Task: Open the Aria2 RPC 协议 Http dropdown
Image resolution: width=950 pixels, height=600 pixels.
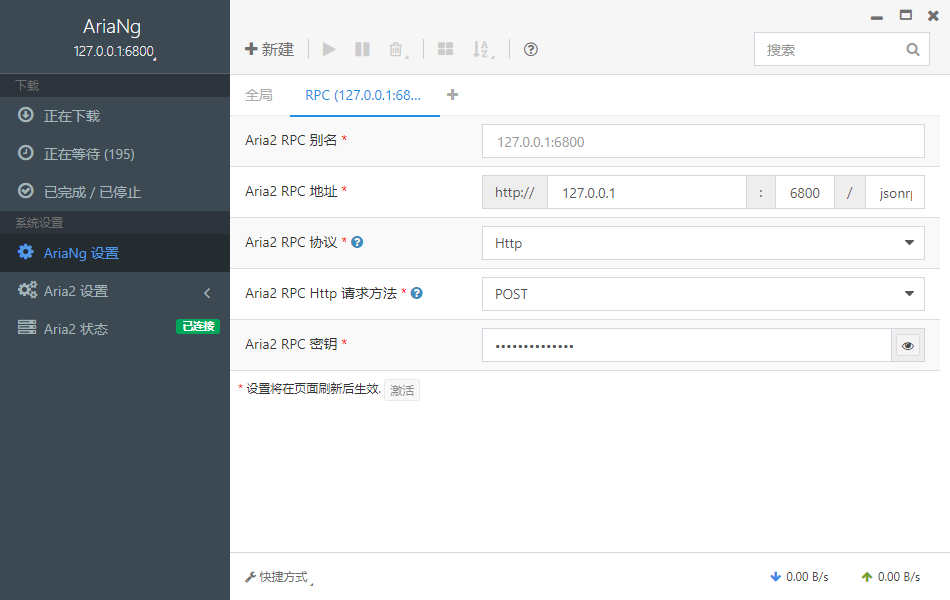Action: [x=703, y=243]
